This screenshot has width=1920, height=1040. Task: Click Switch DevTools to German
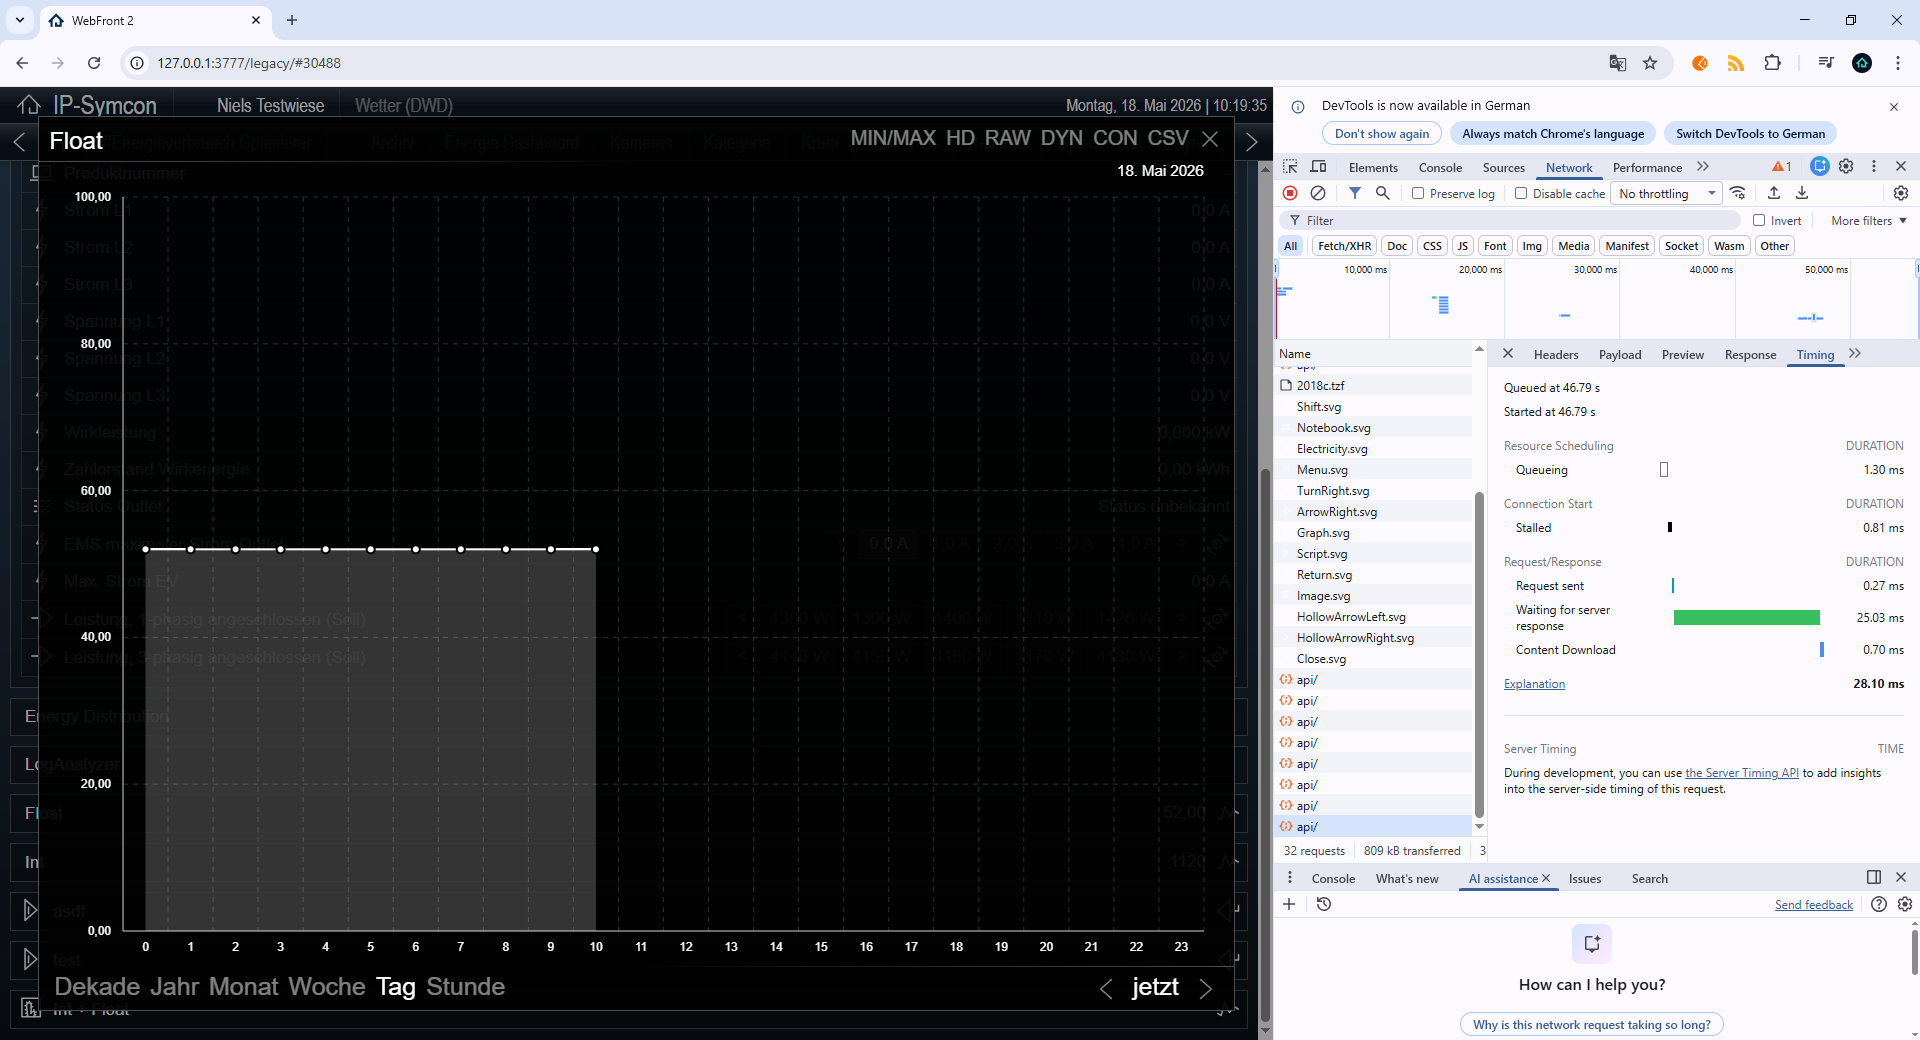tap(1750, 134)
